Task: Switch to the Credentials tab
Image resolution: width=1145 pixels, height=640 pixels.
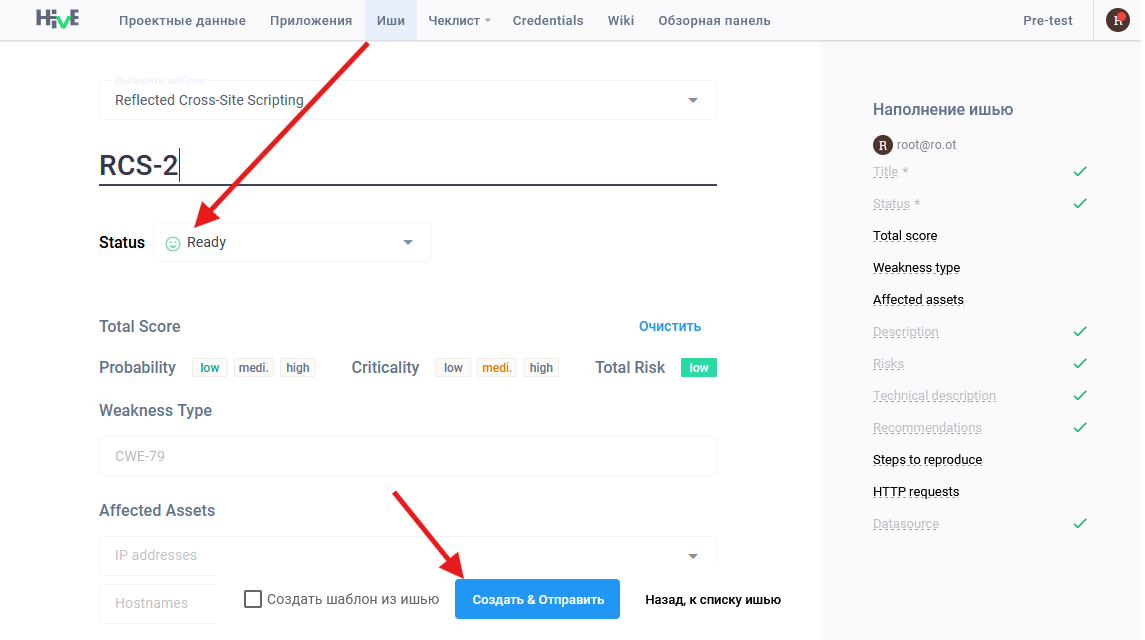Action: pyautogui.click(x=548, y=20)
